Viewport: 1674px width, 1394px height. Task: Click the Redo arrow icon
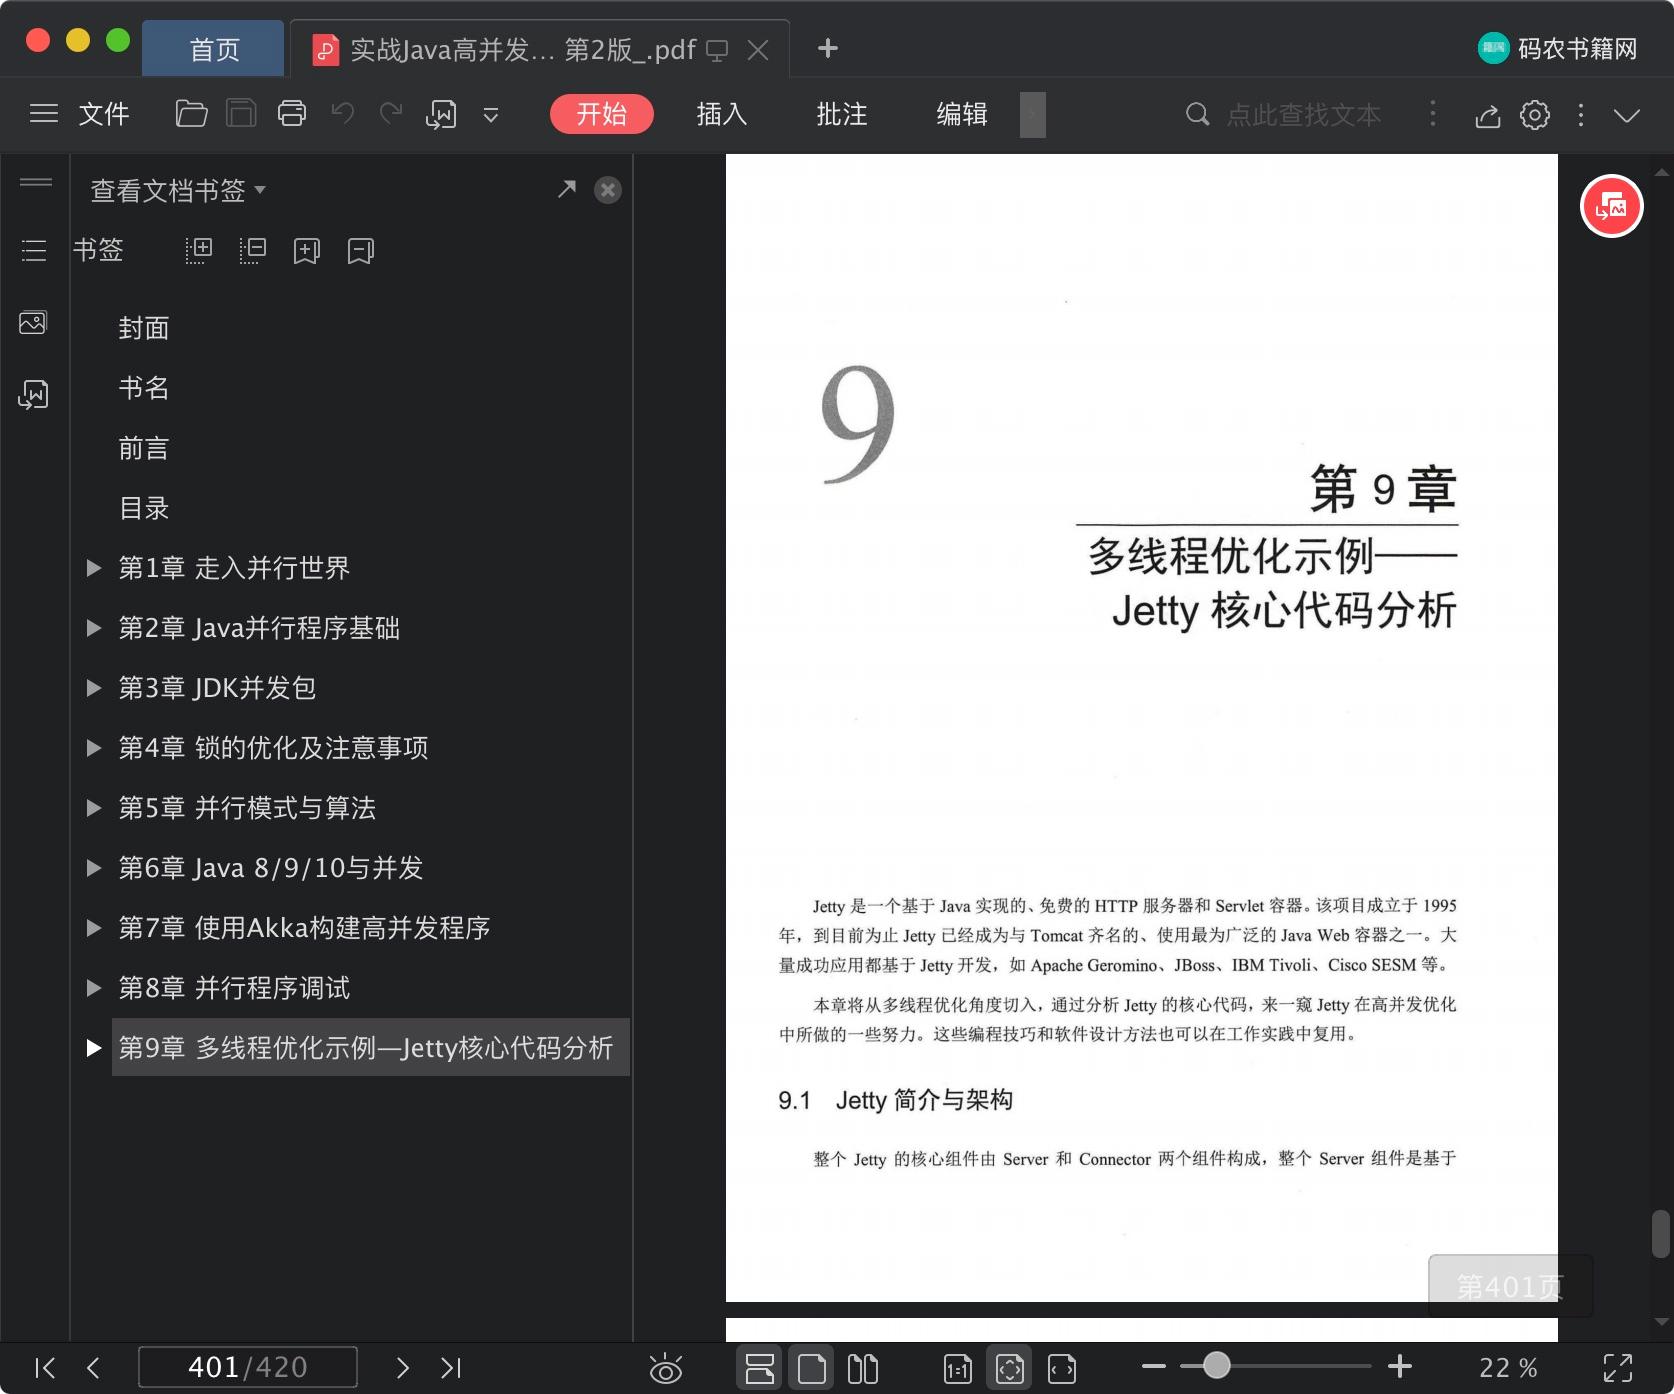(x=391, y=114)
